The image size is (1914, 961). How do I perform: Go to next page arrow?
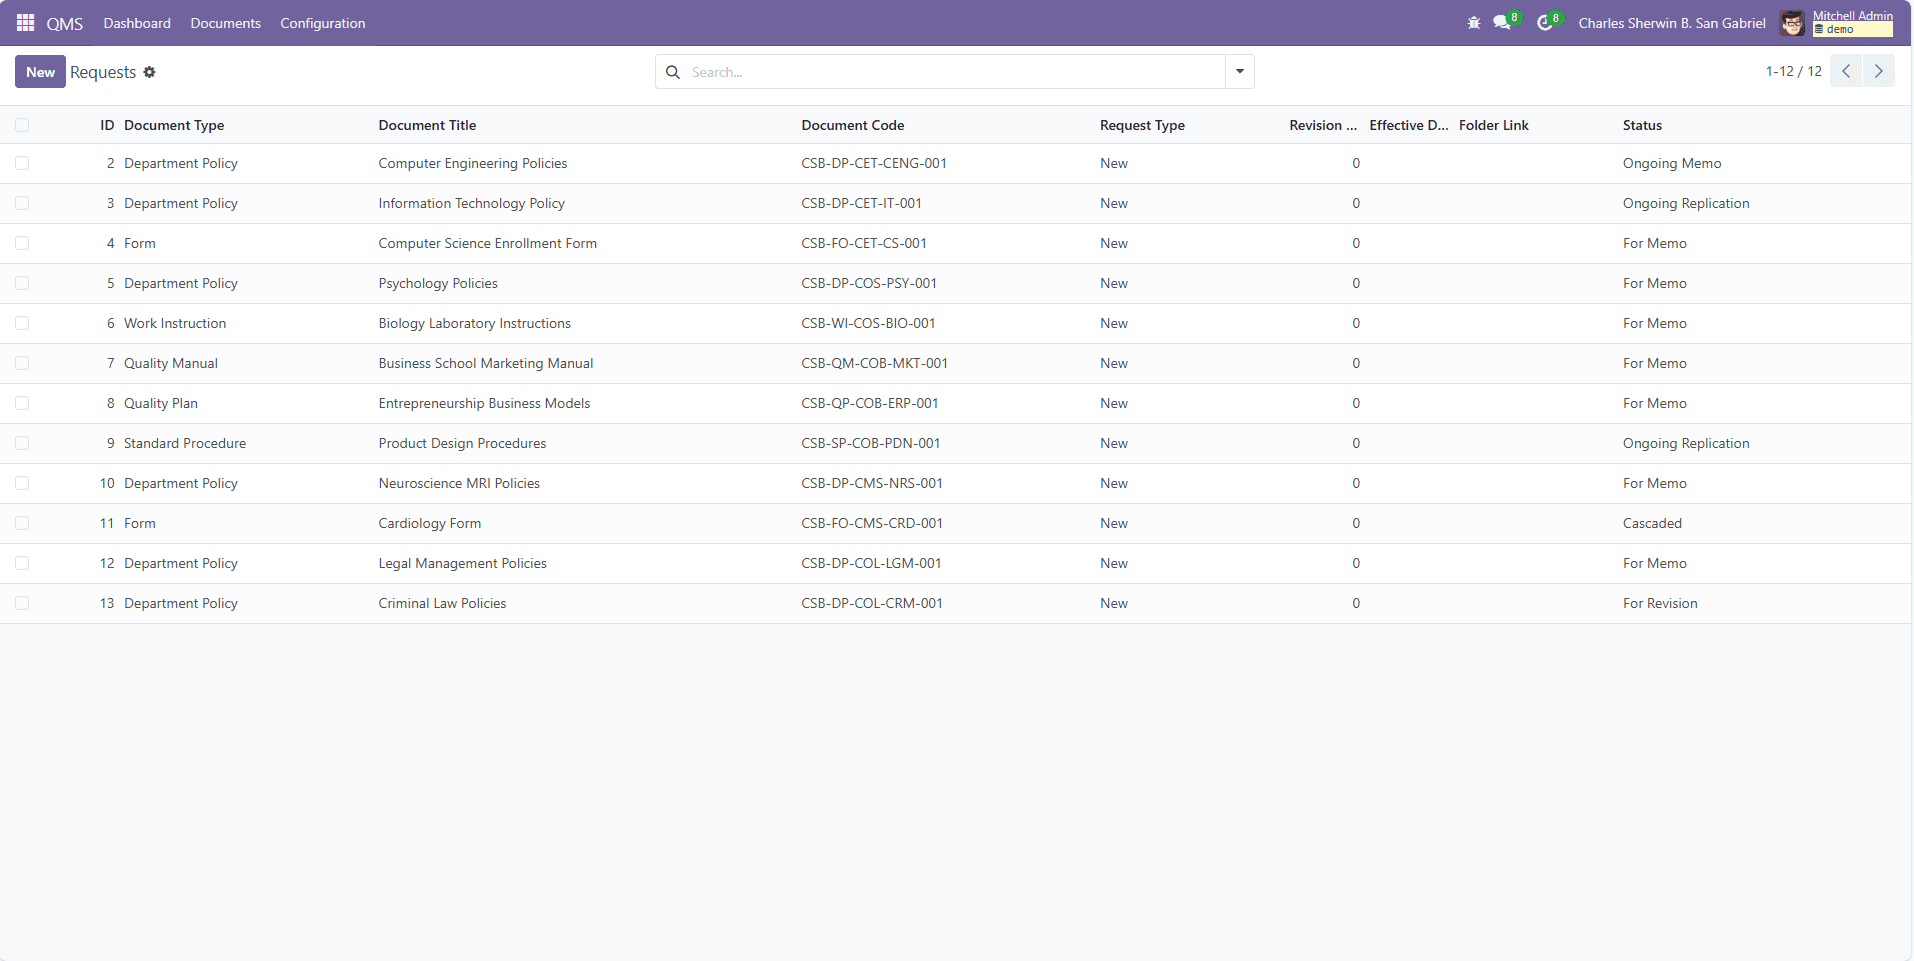pyautogui.click(x=1879, y=71)
